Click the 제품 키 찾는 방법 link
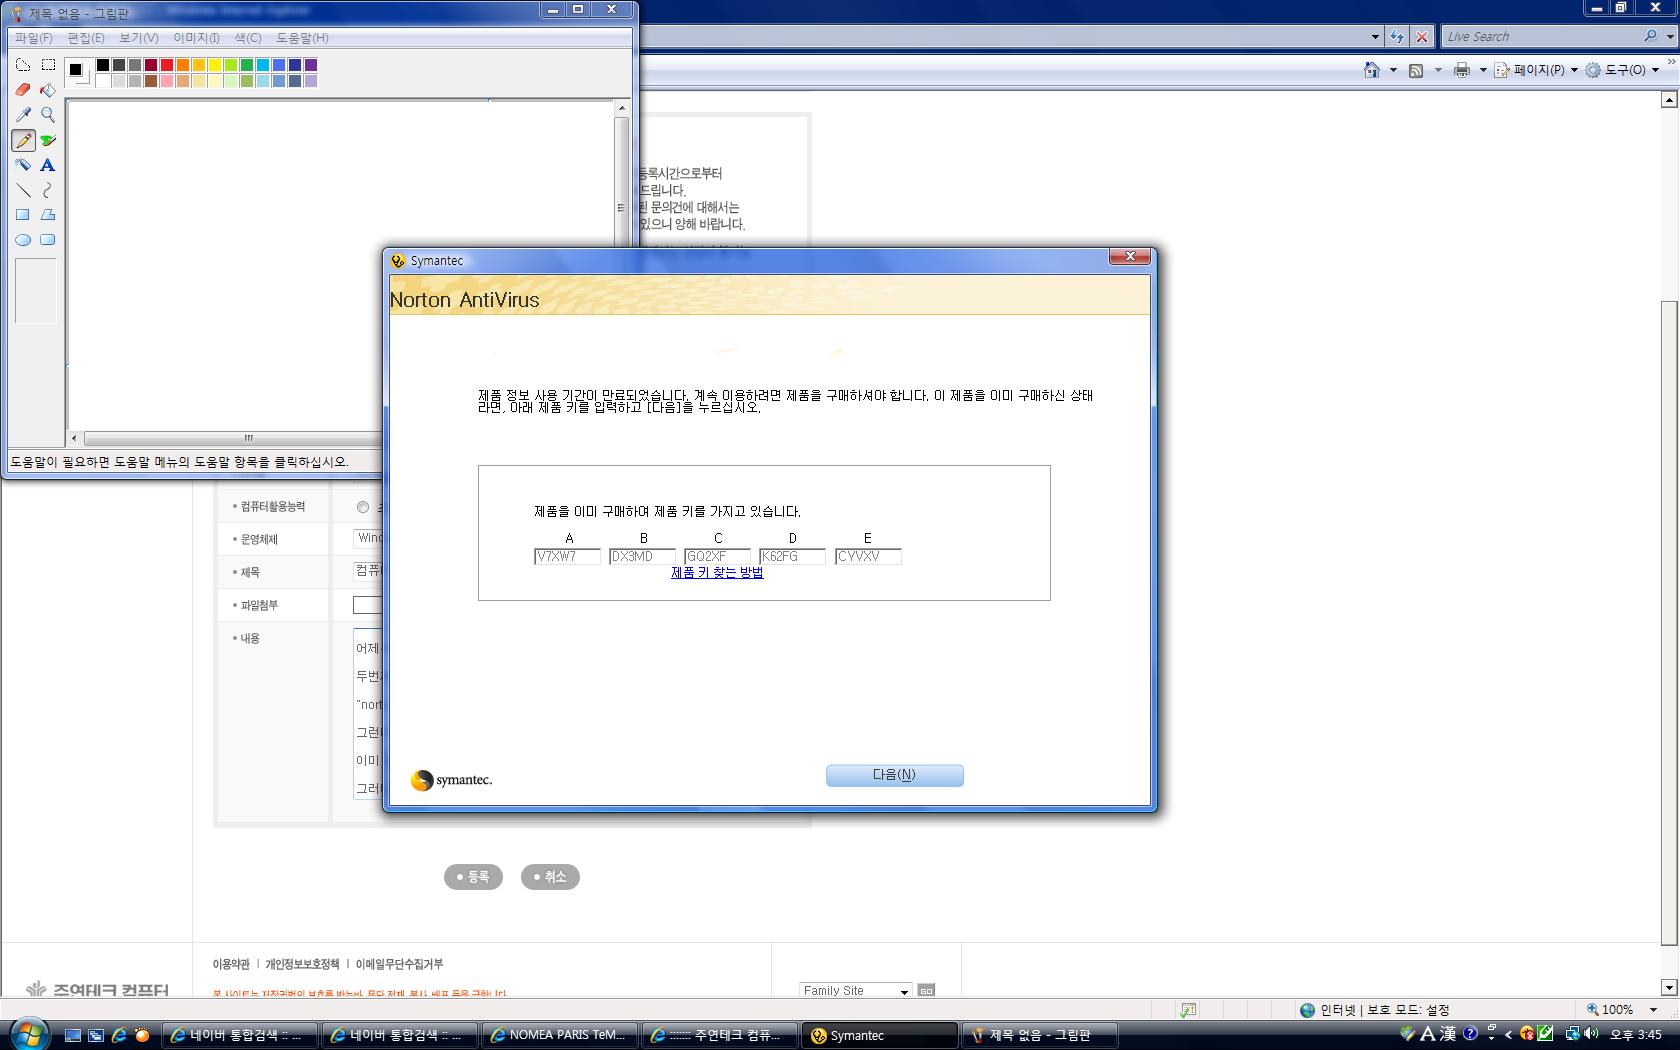The height and width of the screenshot is (1050, 1680). 717,573
